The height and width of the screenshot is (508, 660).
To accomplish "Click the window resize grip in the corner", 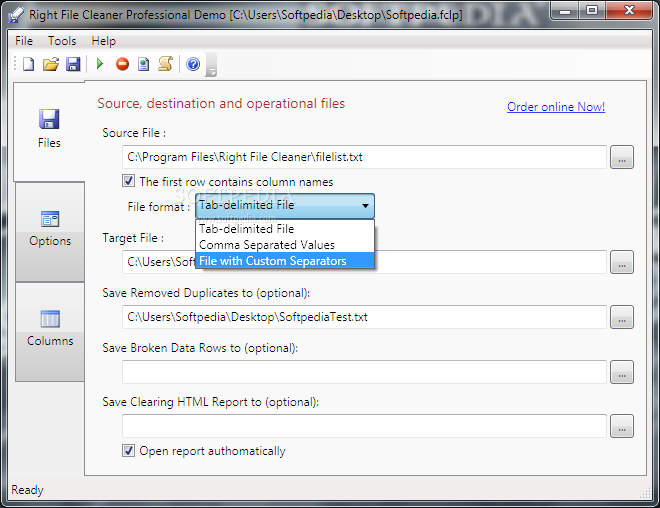I will (x=645, y=493).
